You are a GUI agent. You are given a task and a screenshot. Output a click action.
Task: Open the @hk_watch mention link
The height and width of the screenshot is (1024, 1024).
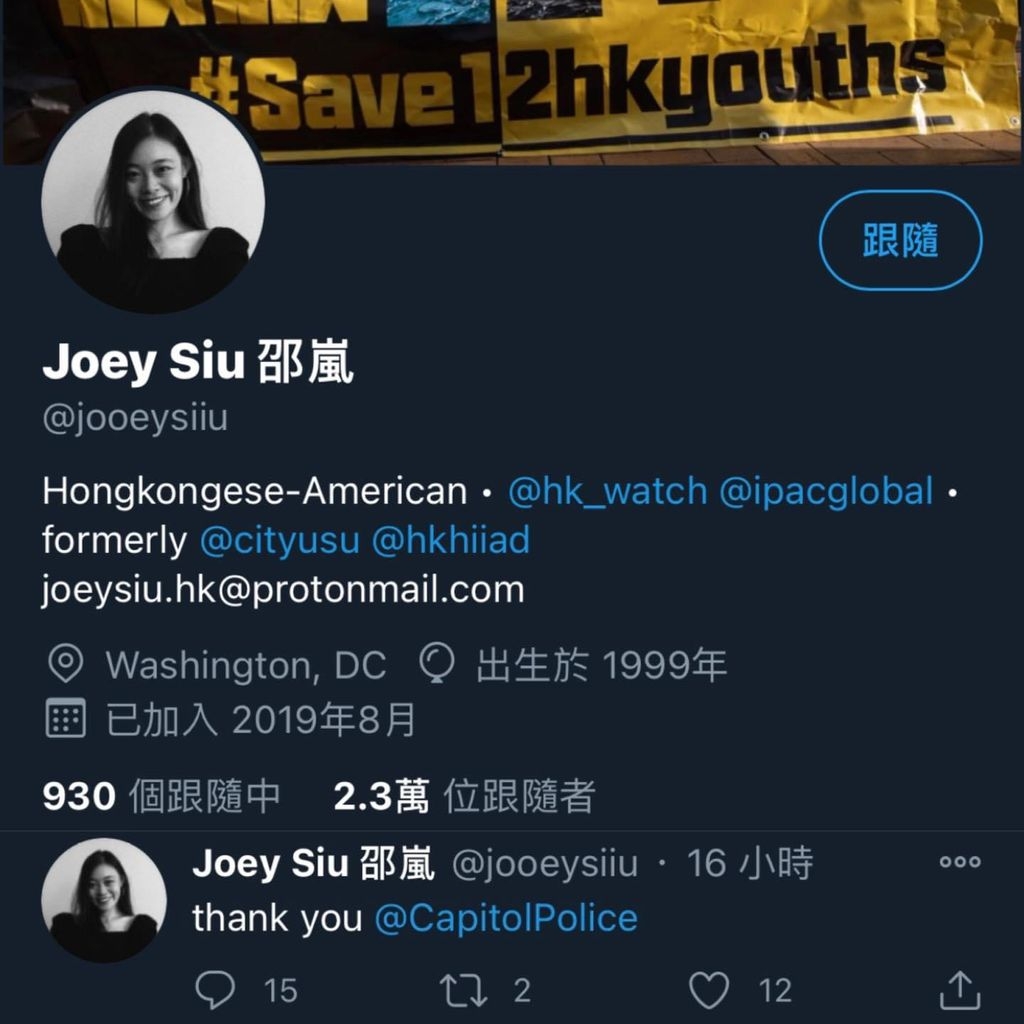[x=607, y=490]
